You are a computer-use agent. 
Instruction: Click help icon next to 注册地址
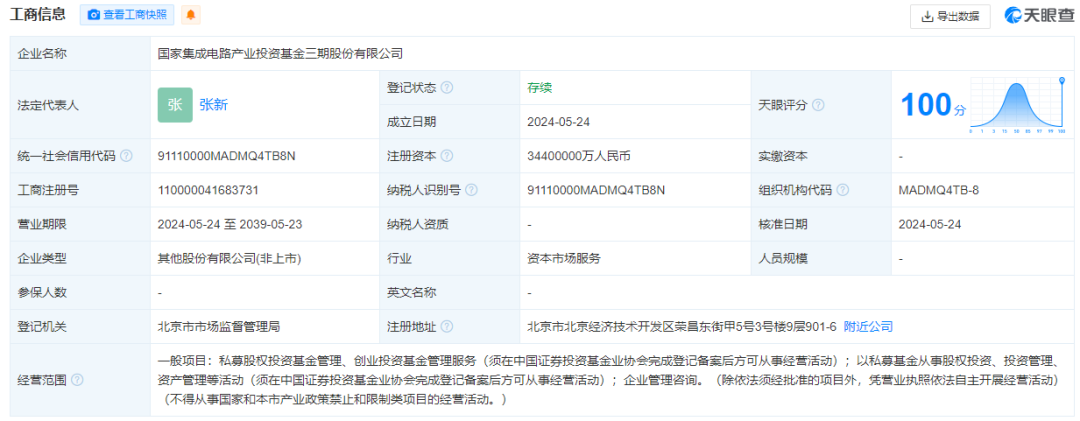447,326
